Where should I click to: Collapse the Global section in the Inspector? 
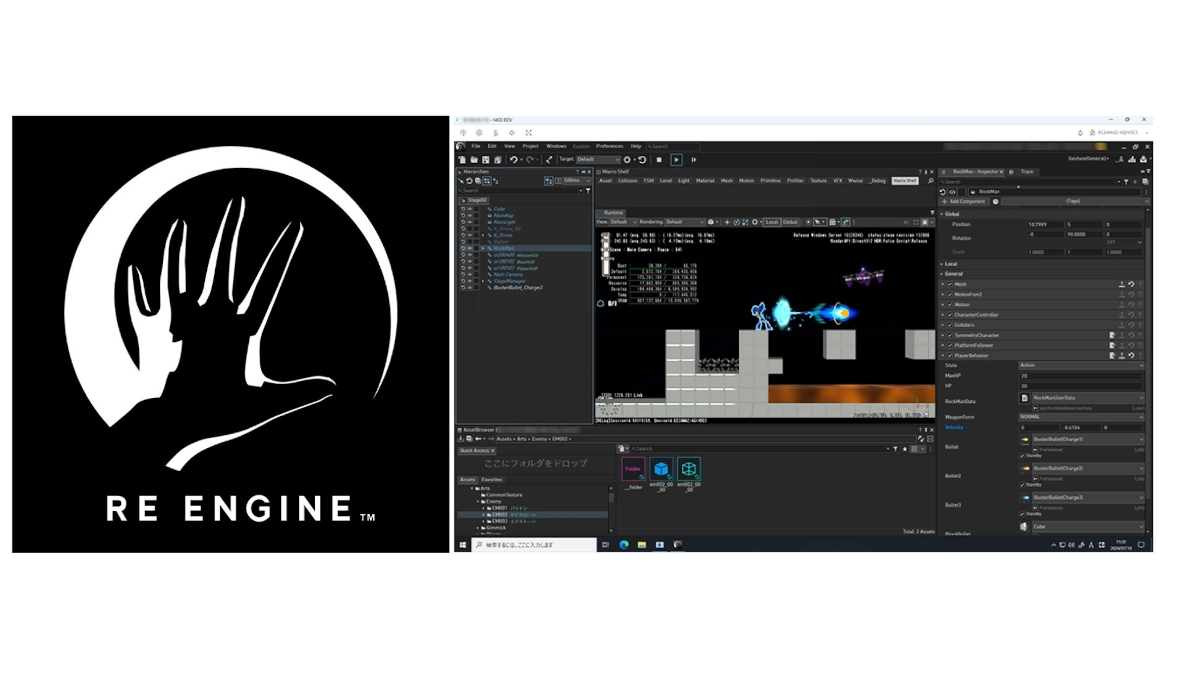942,214
